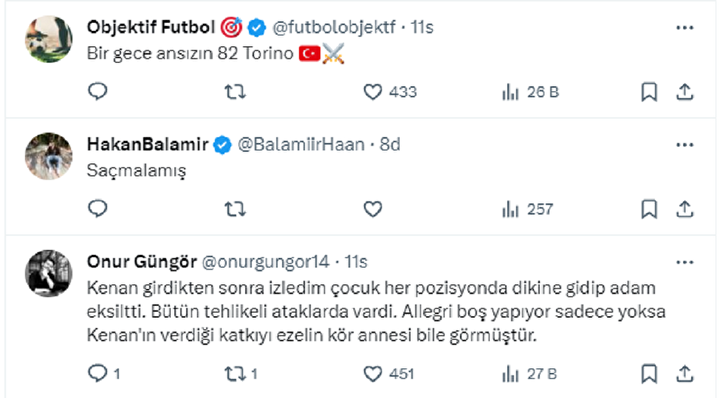
Task: Reply to Objektif Futbol's tweet
Action: (x=97, y=92)
